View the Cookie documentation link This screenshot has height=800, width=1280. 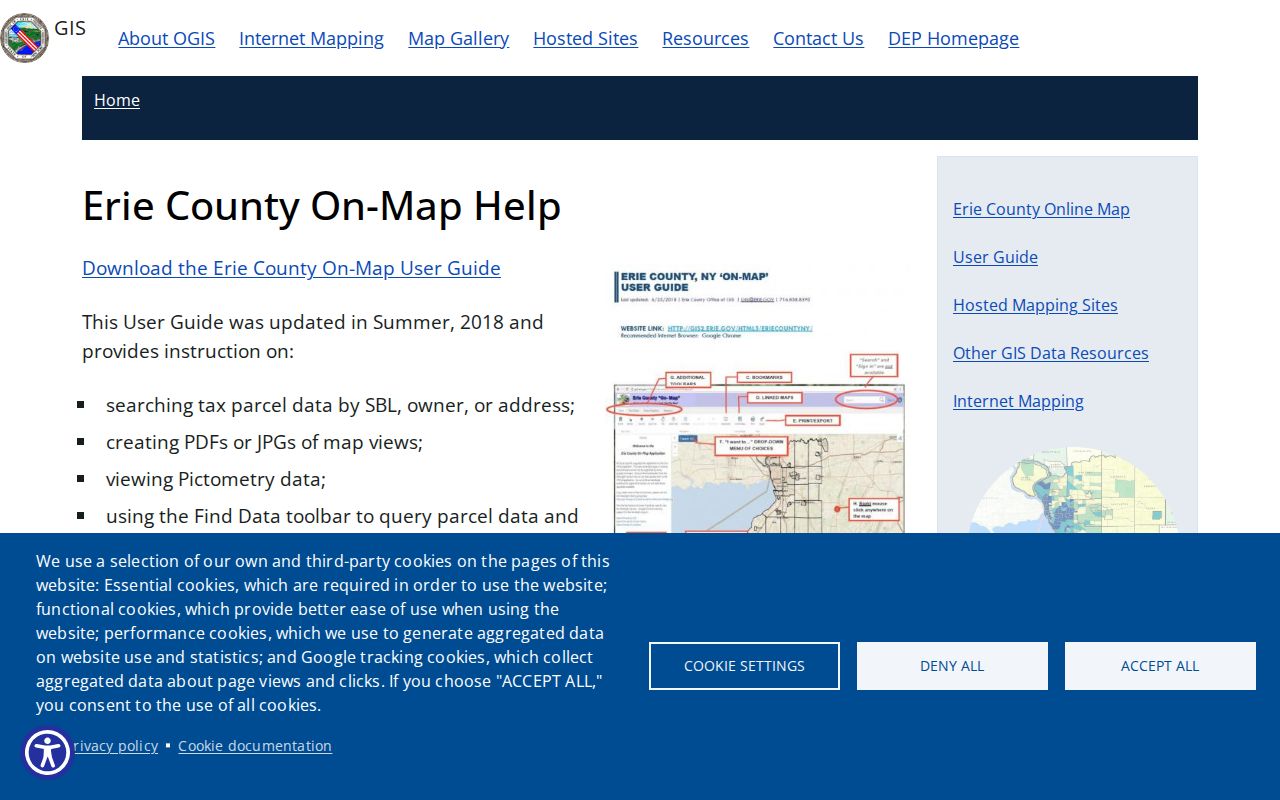255,746
